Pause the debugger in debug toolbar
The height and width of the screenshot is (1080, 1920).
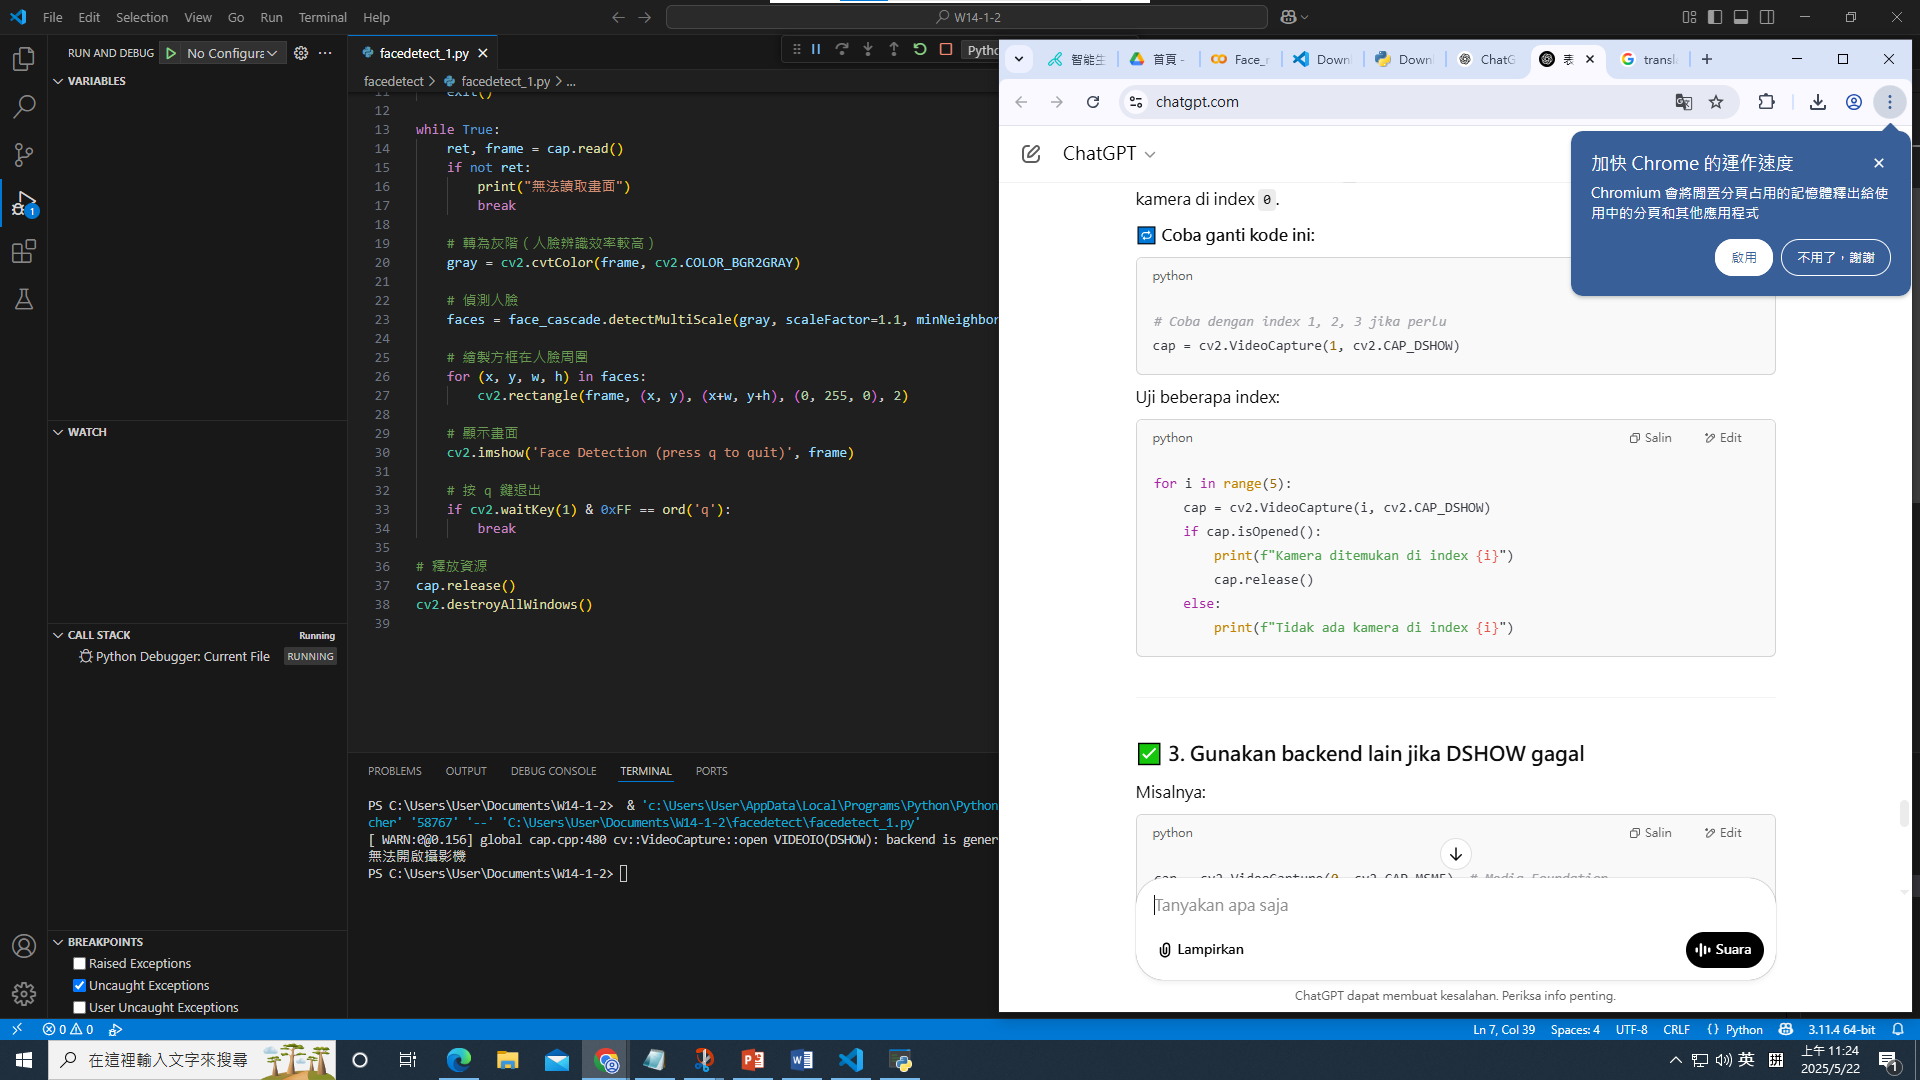pos(816,49)
